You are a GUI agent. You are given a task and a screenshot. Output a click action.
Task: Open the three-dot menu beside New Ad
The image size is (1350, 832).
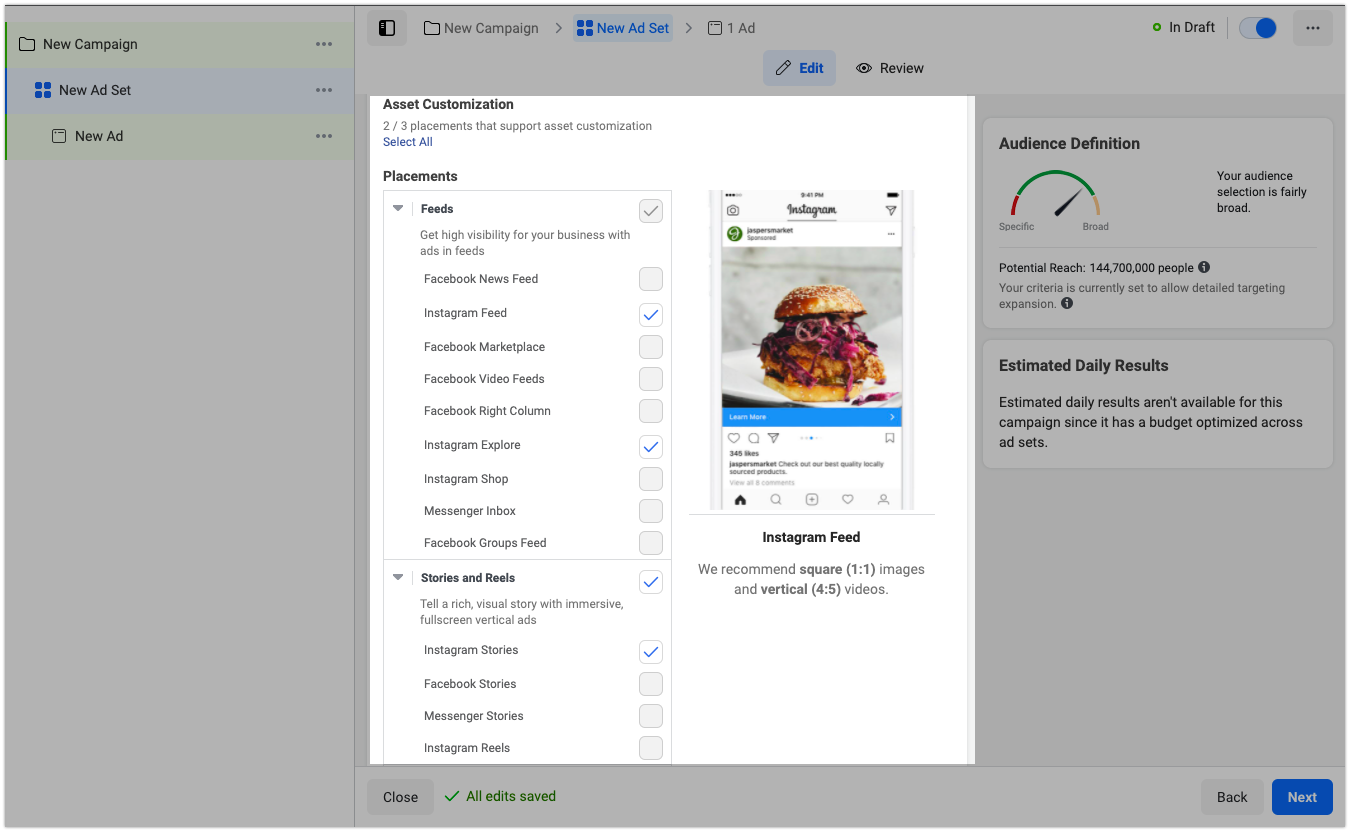[x=324, y=136]
